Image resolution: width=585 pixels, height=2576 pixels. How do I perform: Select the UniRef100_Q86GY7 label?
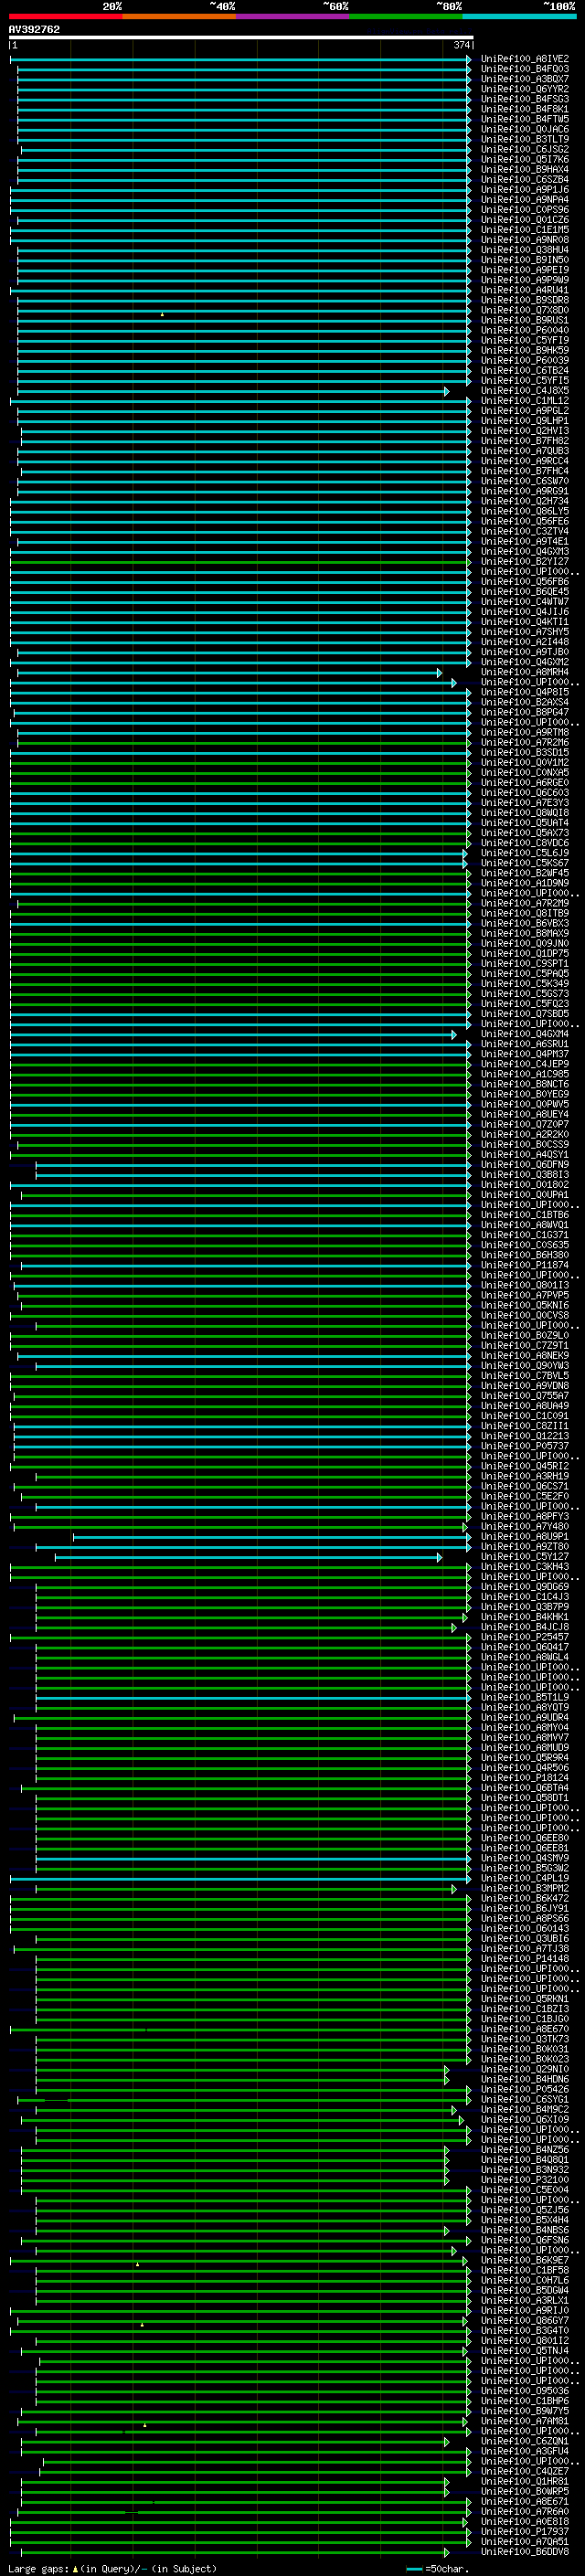[x=525, y=2320]
